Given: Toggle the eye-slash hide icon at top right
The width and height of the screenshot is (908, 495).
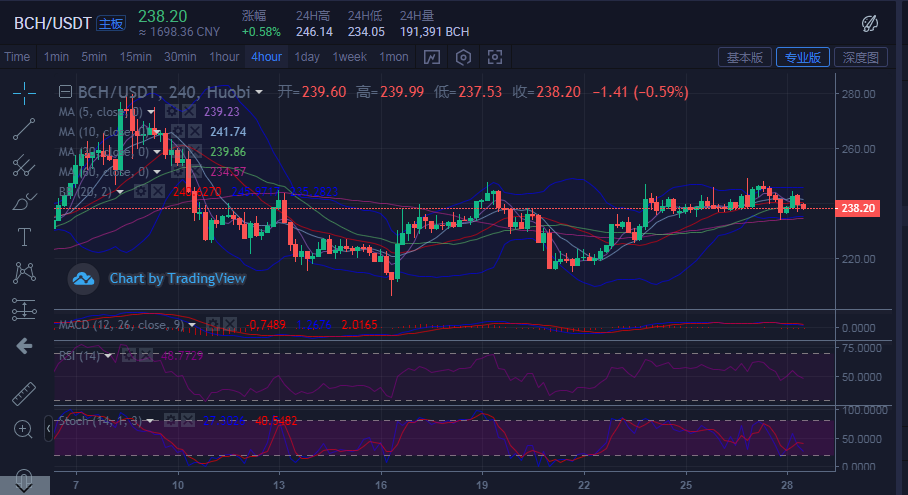Looking at the screenshot, I should coord(870,24).
